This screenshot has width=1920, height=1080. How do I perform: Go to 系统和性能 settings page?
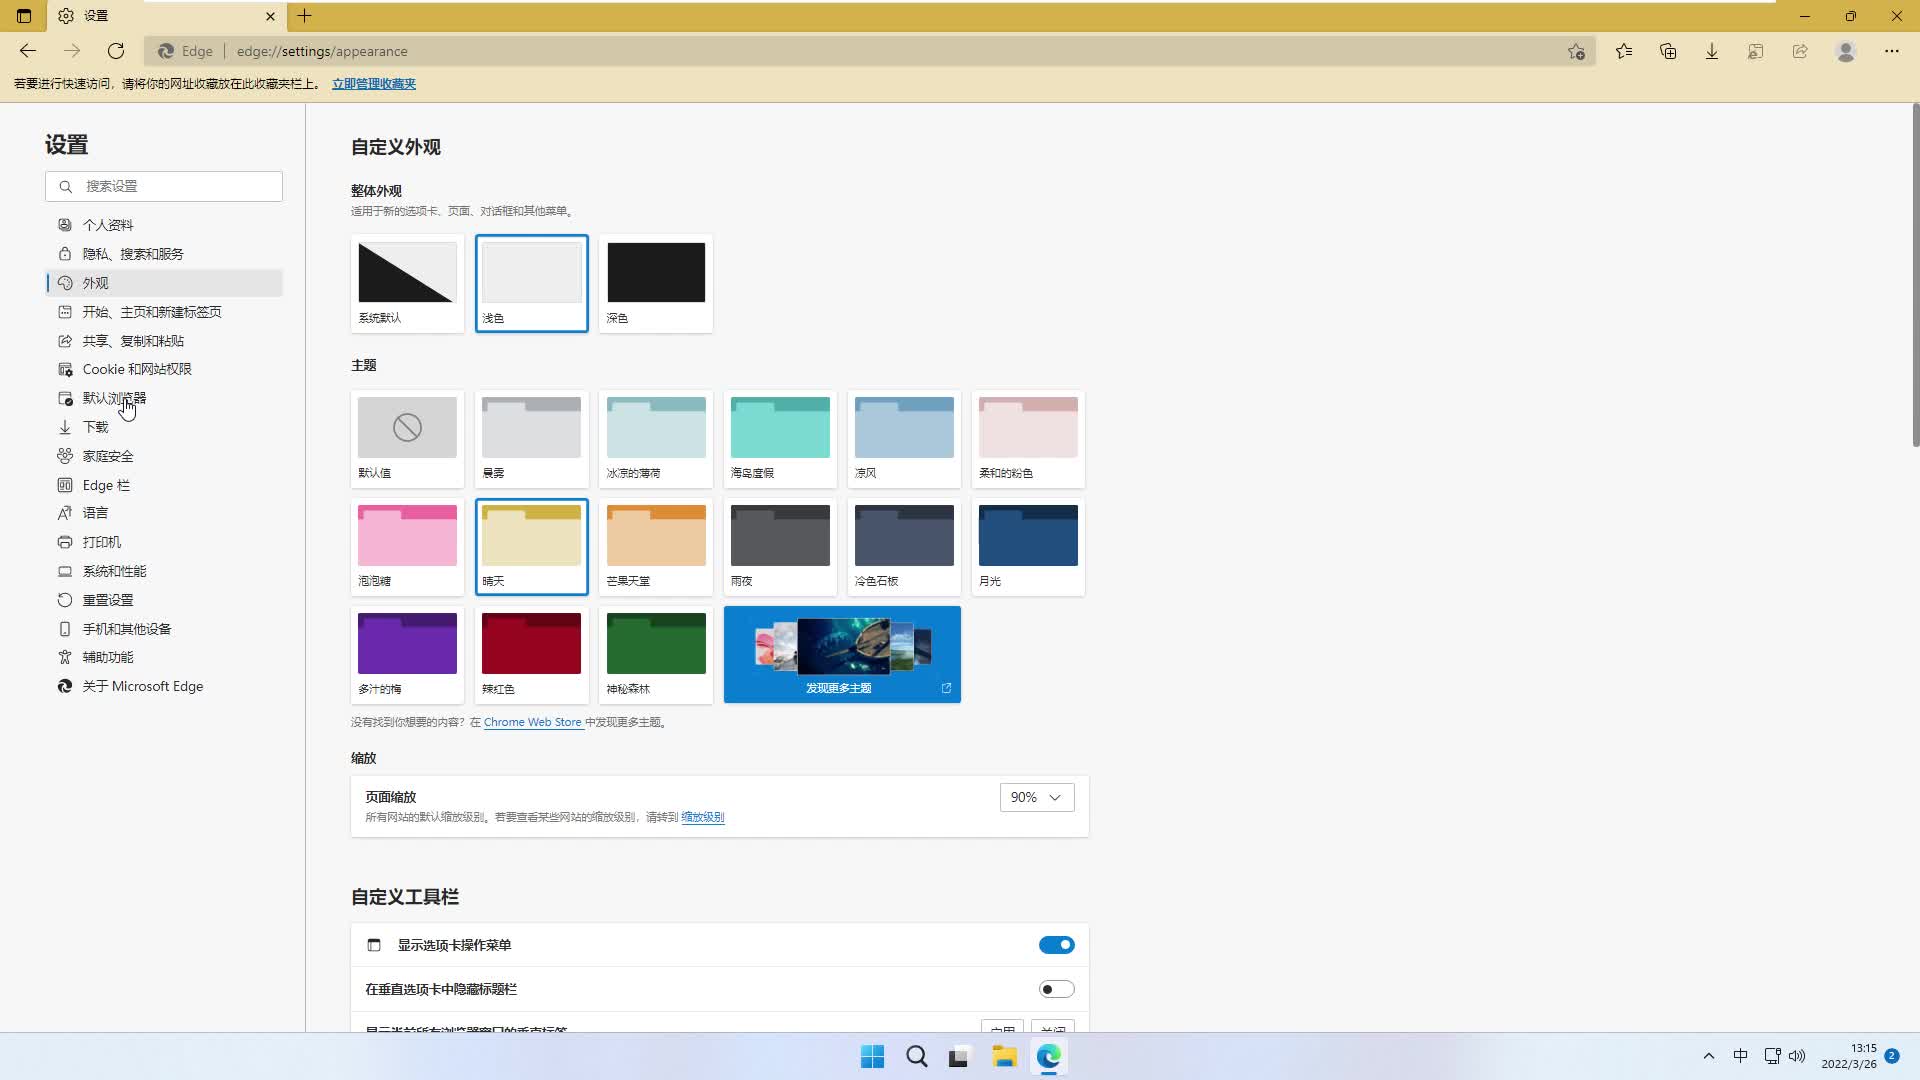pos(114,571)
